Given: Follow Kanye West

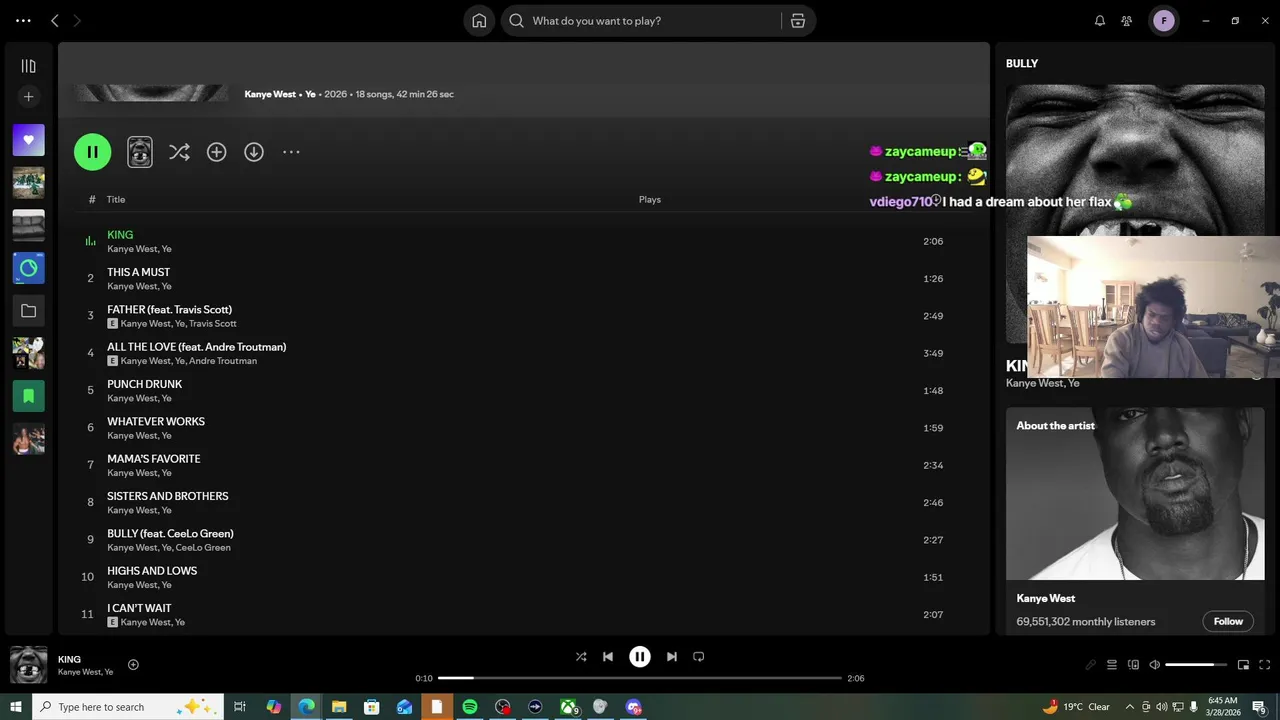Looking at the screenshot, I should [x=1228, y=621].
